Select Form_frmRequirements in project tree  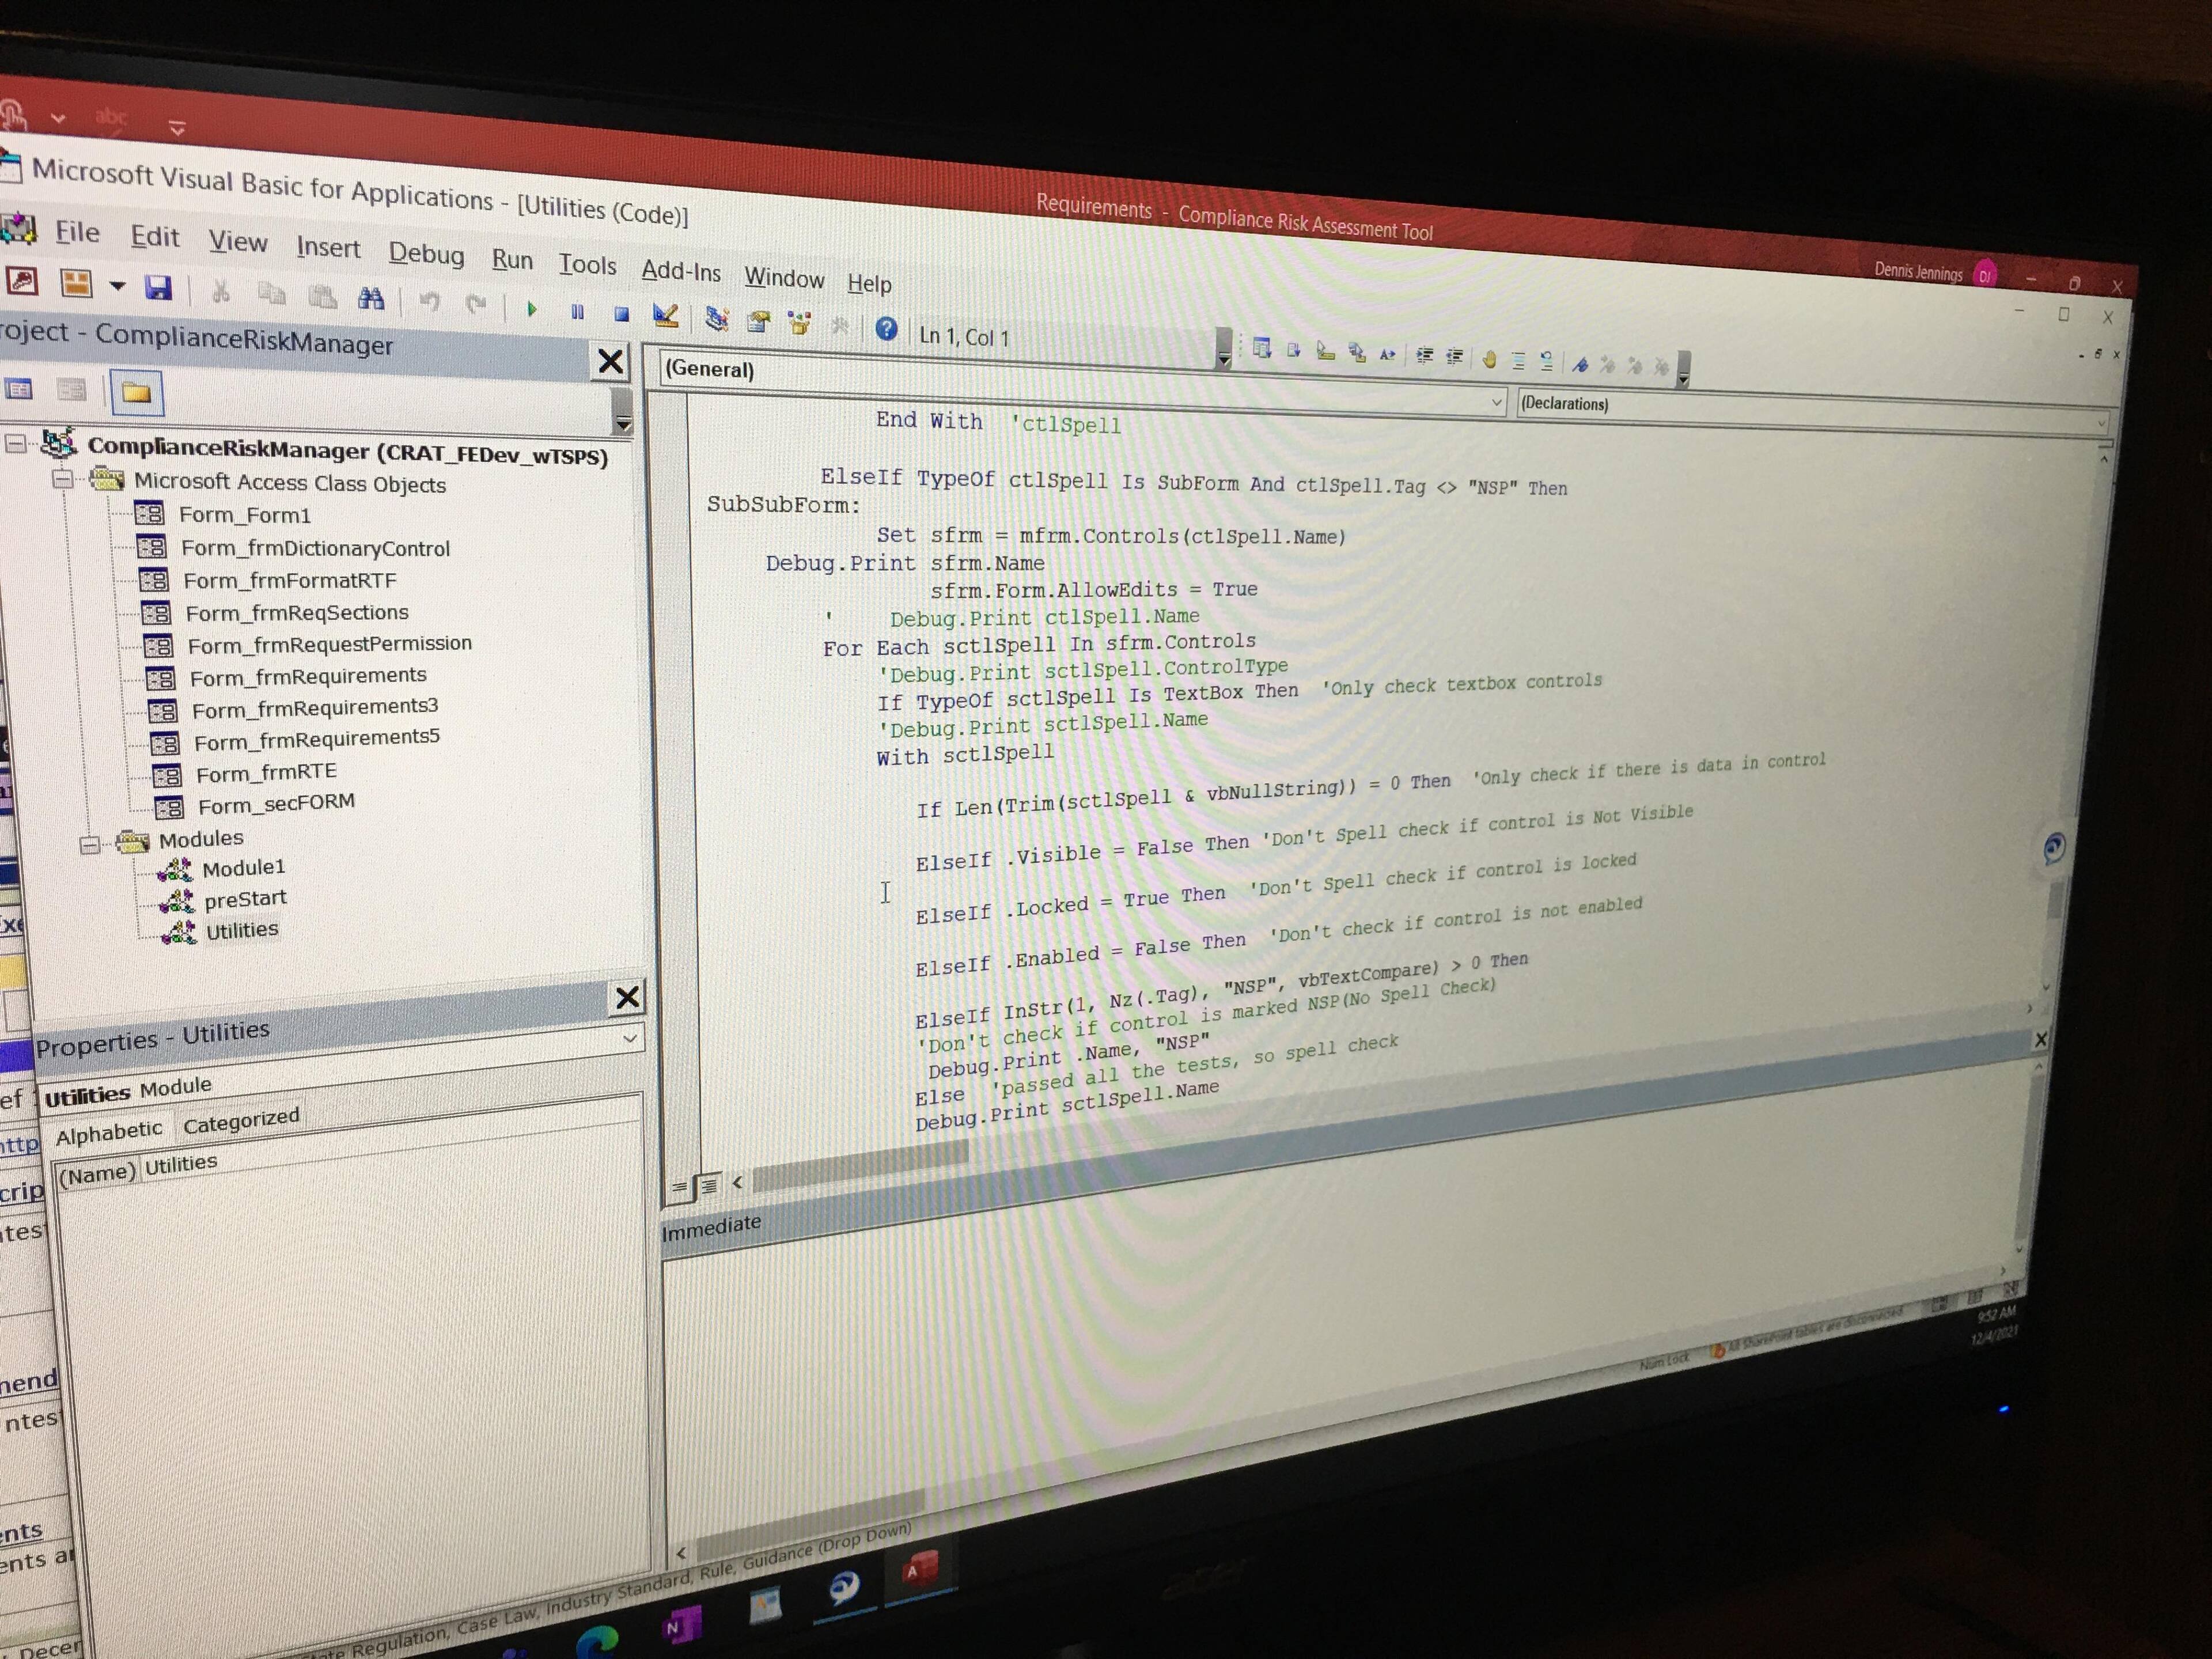(x=307, y=677)
